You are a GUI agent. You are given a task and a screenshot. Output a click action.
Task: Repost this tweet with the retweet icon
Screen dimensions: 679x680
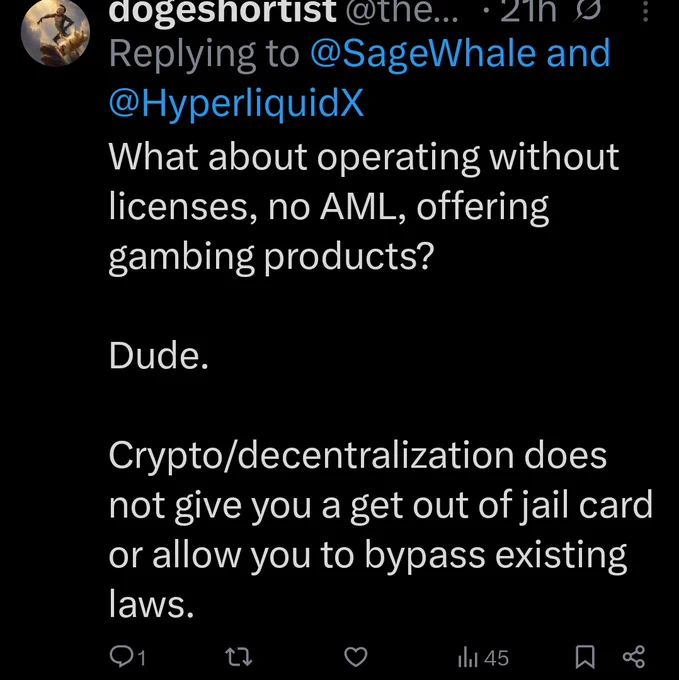pyautogui.click(x=239, y=657)
